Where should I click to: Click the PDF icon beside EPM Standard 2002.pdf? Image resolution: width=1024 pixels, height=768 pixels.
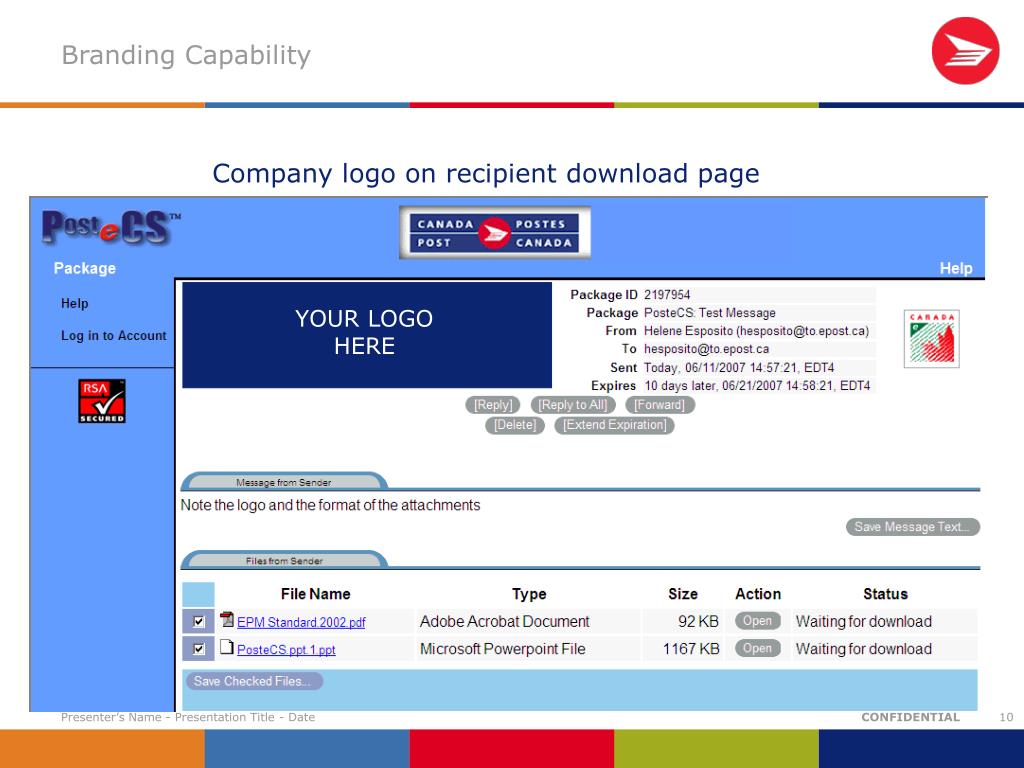(227, 619)
